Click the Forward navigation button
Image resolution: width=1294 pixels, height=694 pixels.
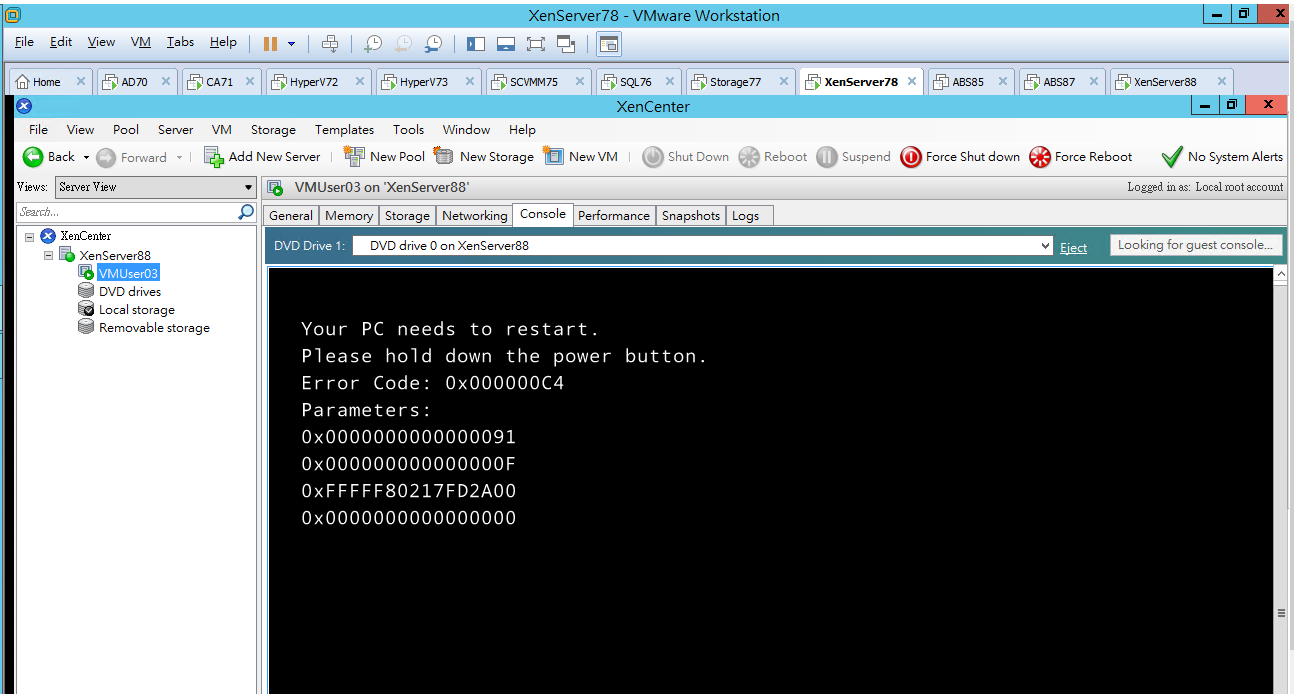point(132,157)
